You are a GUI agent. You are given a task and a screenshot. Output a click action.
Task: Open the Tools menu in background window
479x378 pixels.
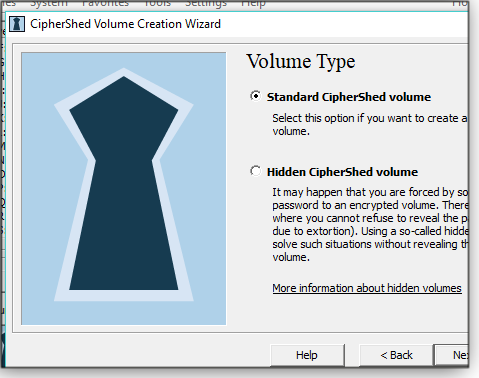click(x=157, y=3)
